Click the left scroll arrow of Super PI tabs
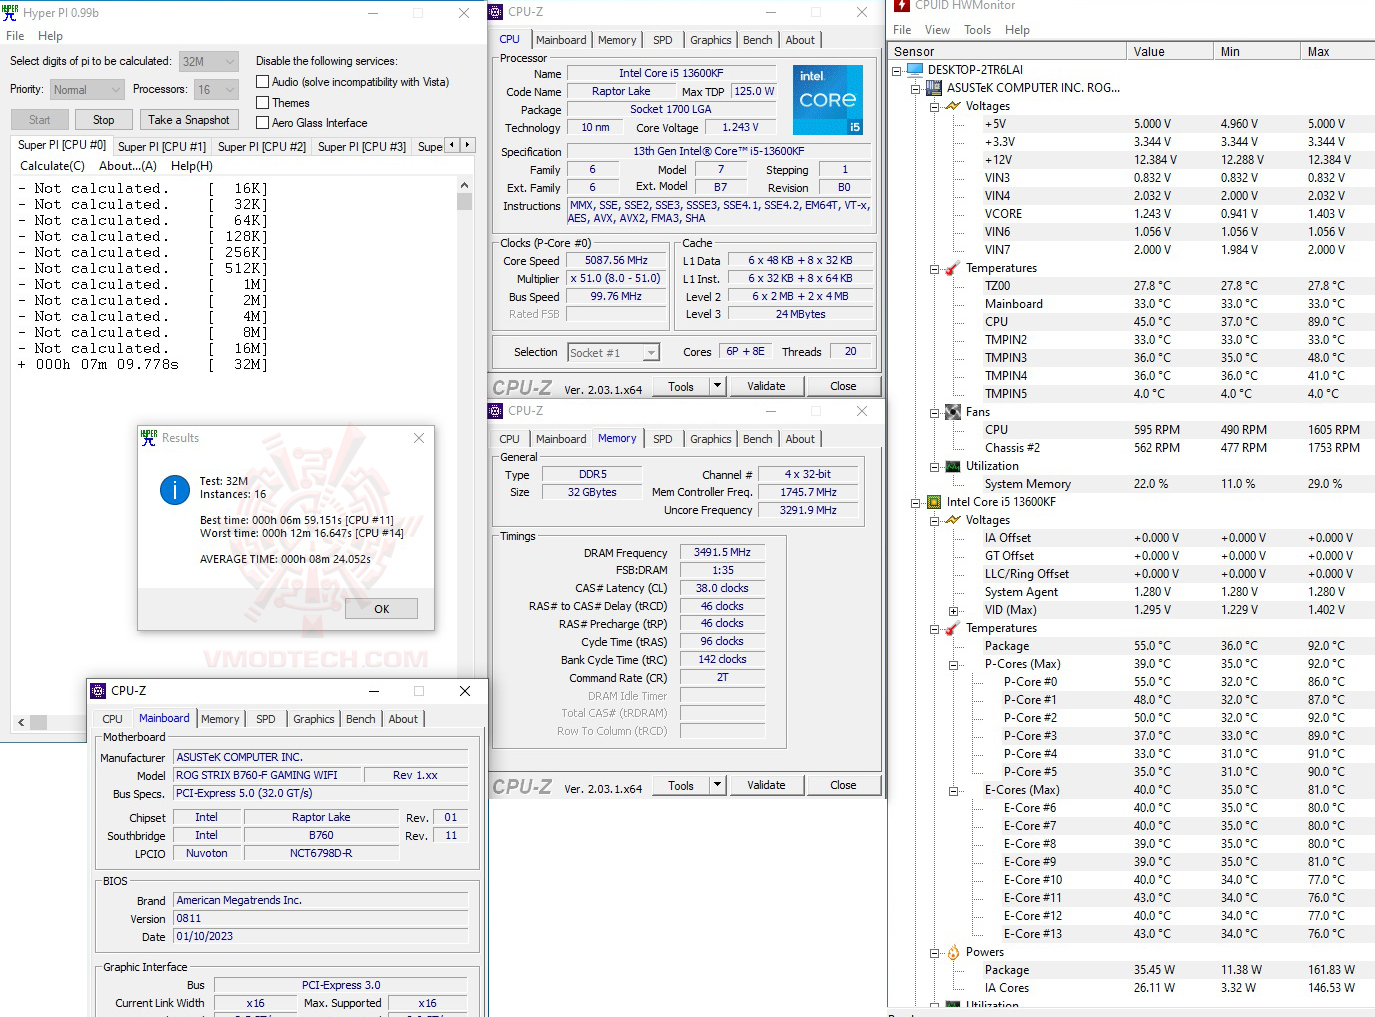1375x1017 pixels. (452, 145)
